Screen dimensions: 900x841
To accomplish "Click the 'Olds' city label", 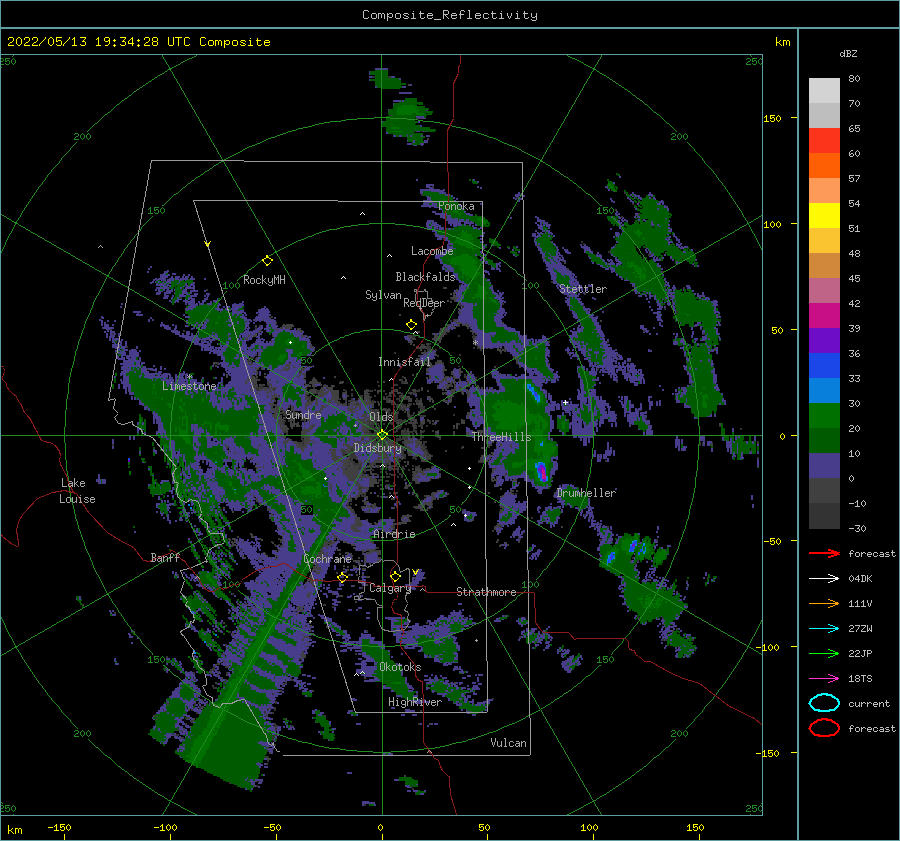I will coord(381,417).
